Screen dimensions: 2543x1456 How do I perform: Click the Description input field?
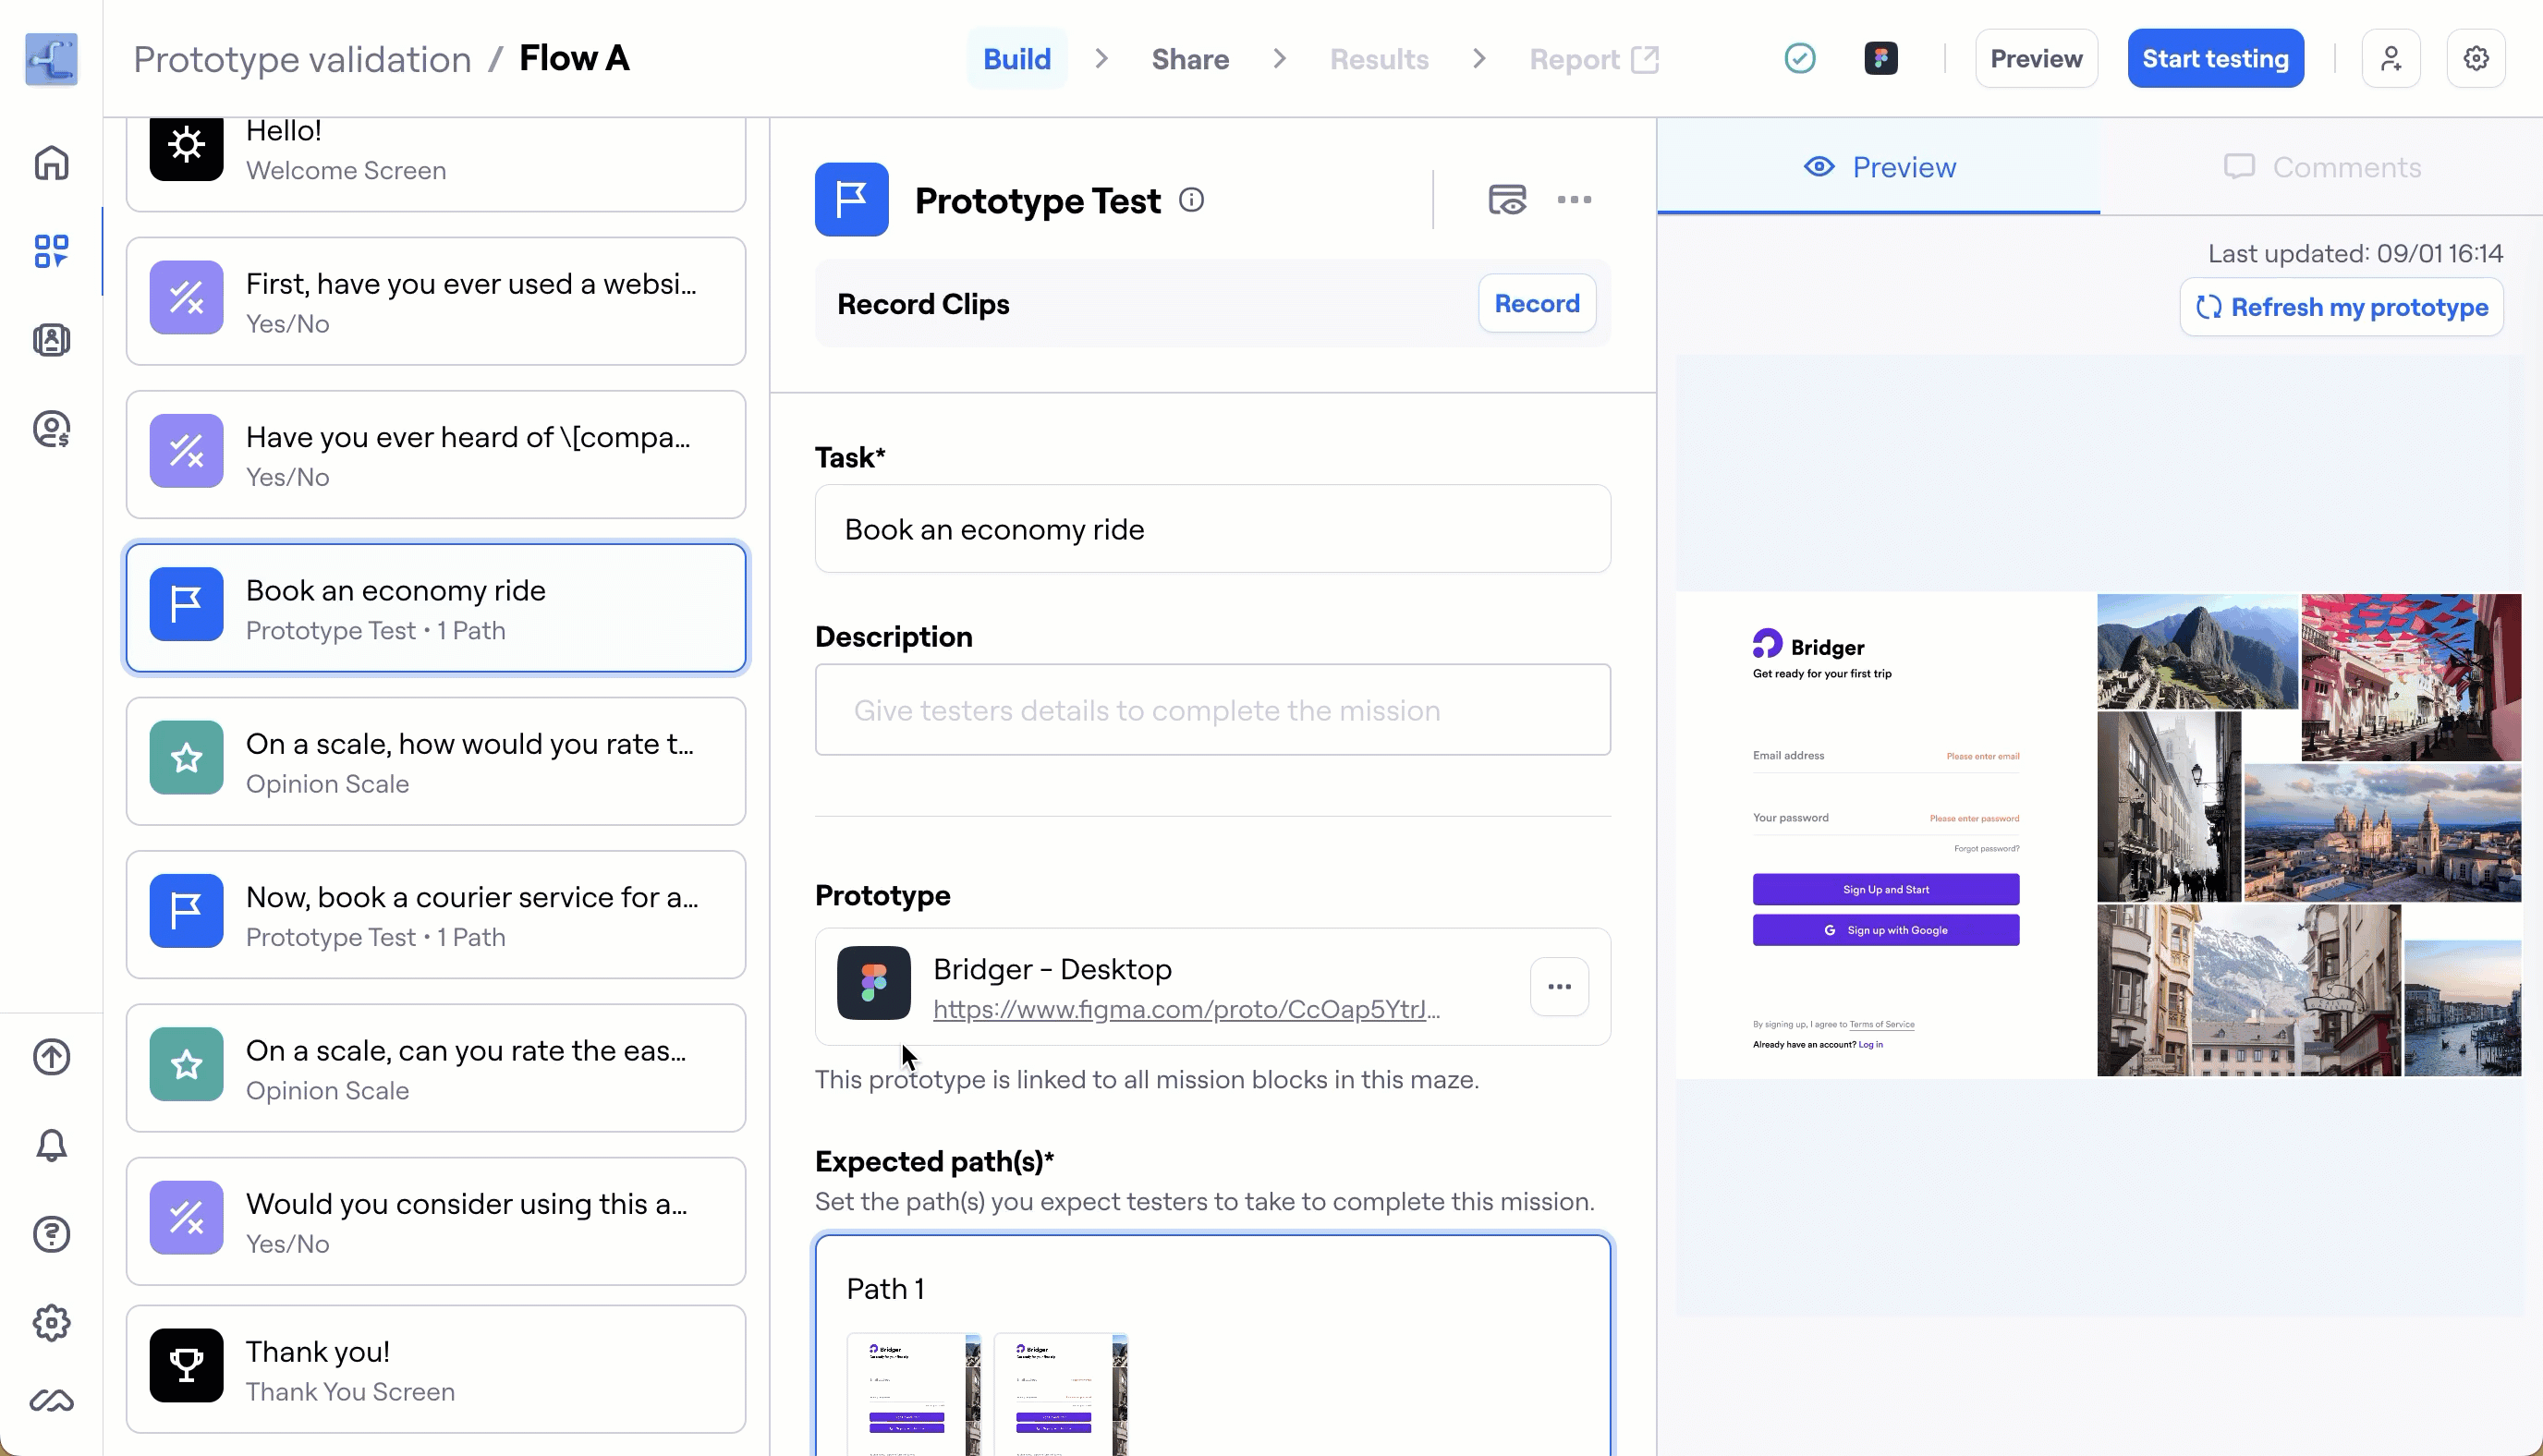(x=1212, y=710)
